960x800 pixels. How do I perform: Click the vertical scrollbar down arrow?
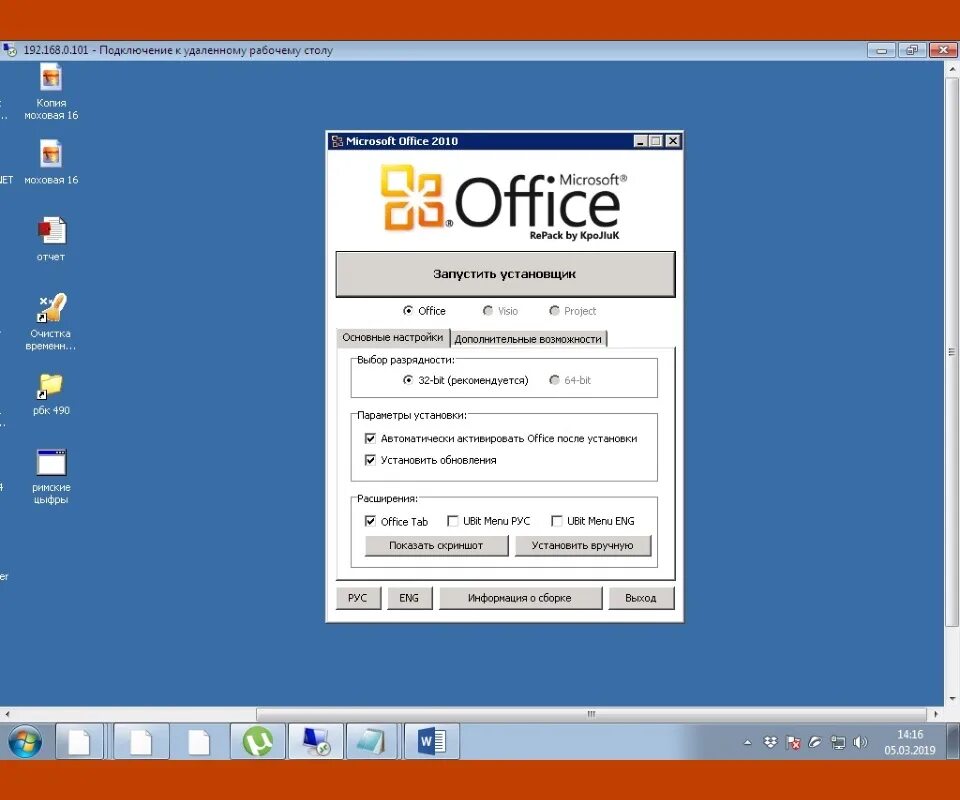[952, 698]
